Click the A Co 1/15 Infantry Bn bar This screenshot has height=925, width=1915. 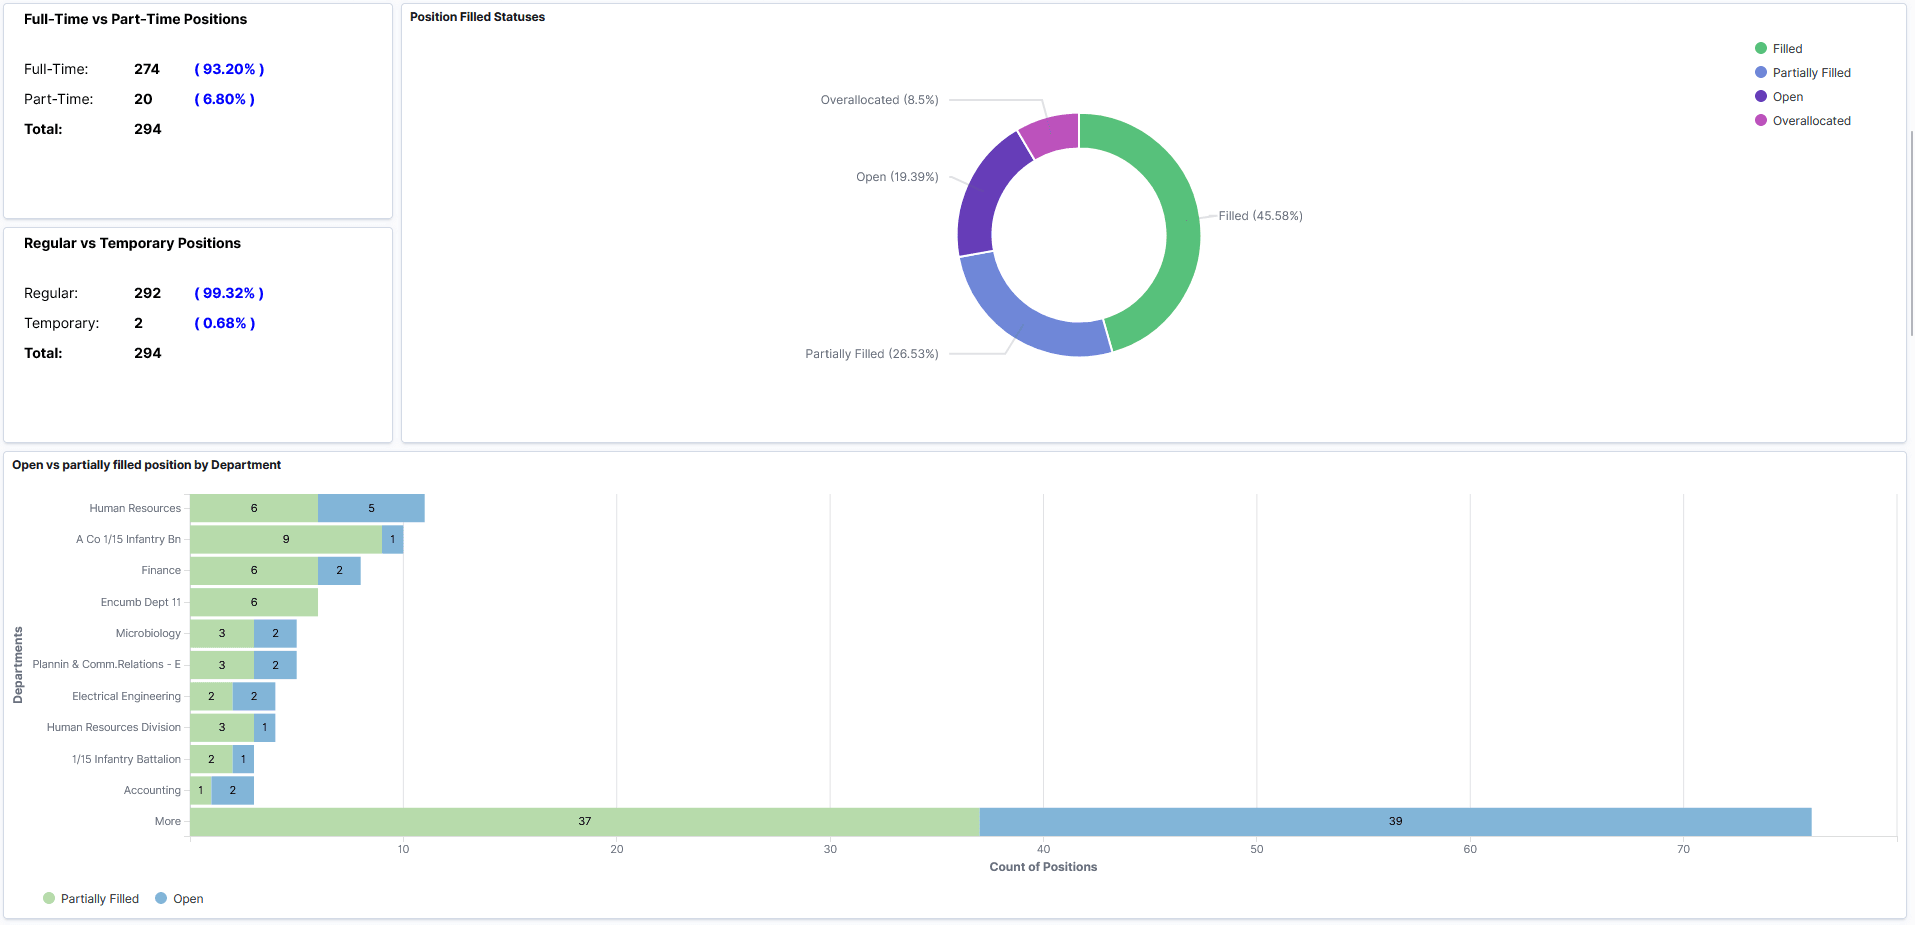[x=286, y=539]
